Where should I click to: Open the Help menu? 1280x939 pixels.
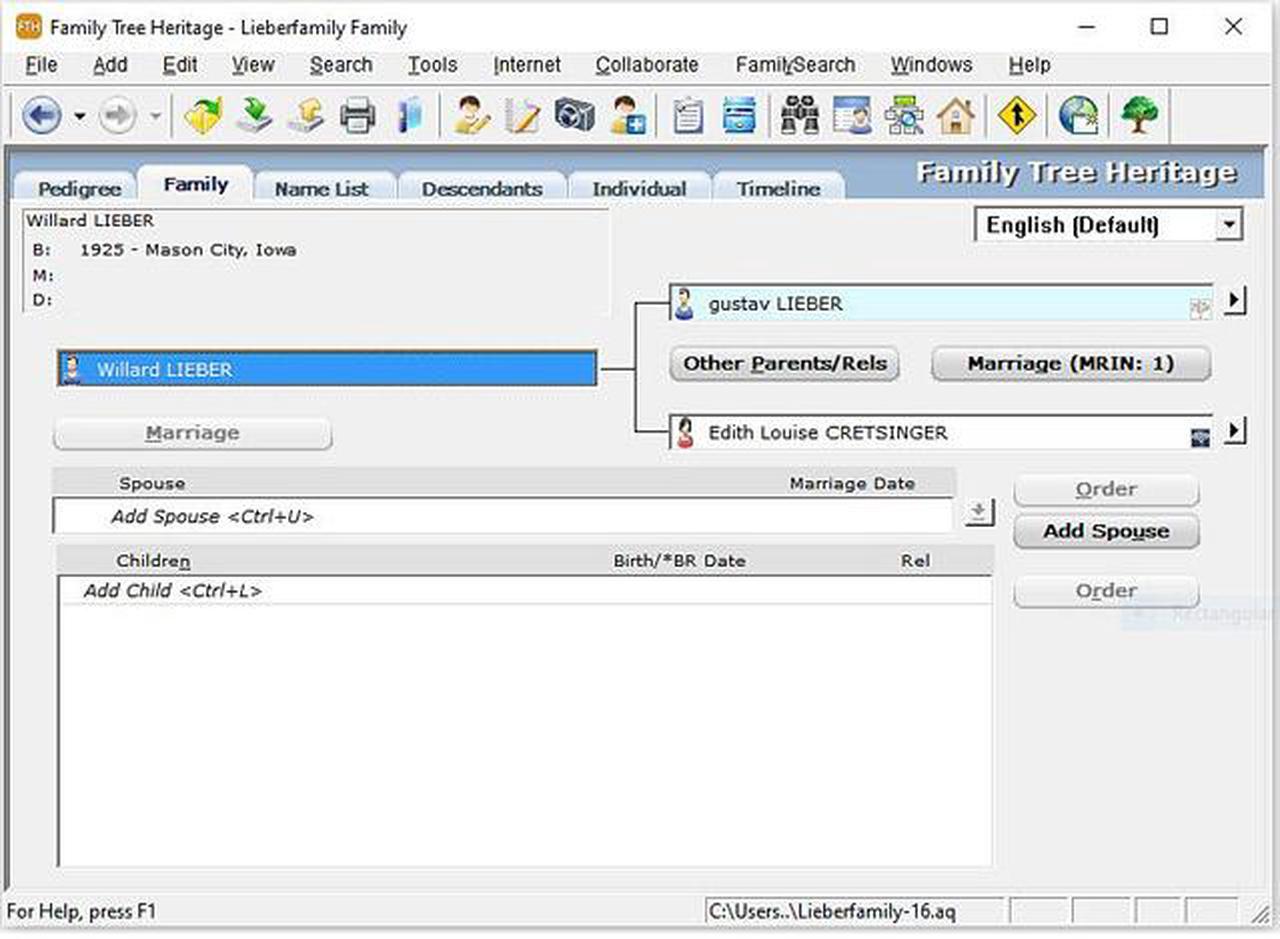click(1029, 65)
